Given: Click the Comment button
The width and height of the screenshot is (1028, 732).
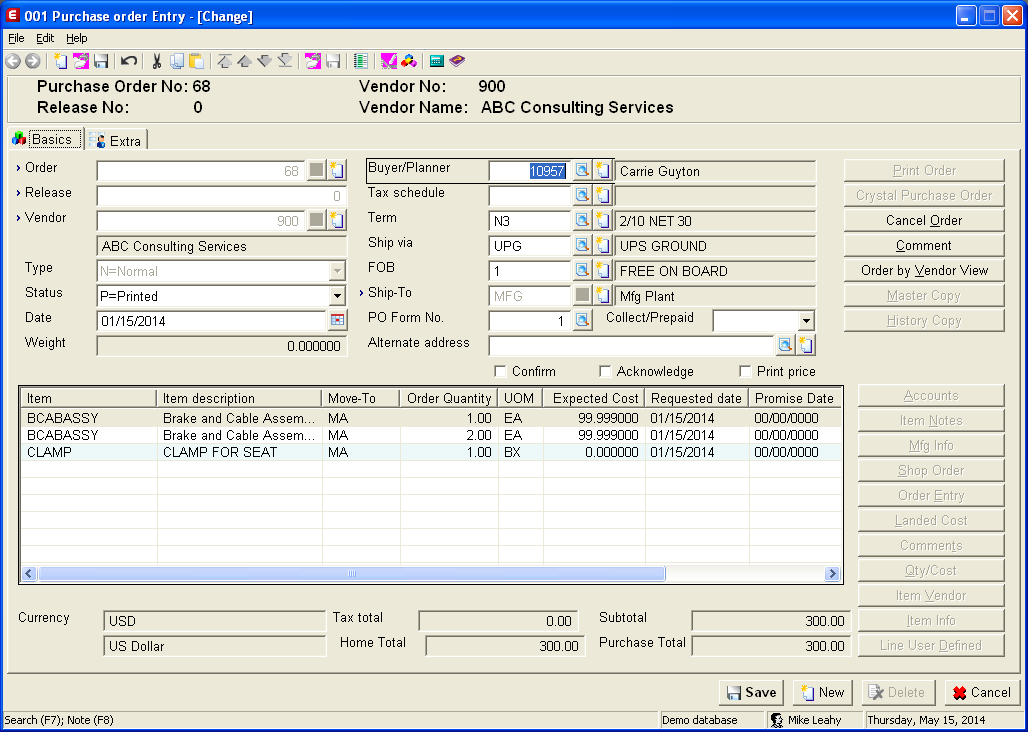Looking at the screenshot, I should pos(924,245).
